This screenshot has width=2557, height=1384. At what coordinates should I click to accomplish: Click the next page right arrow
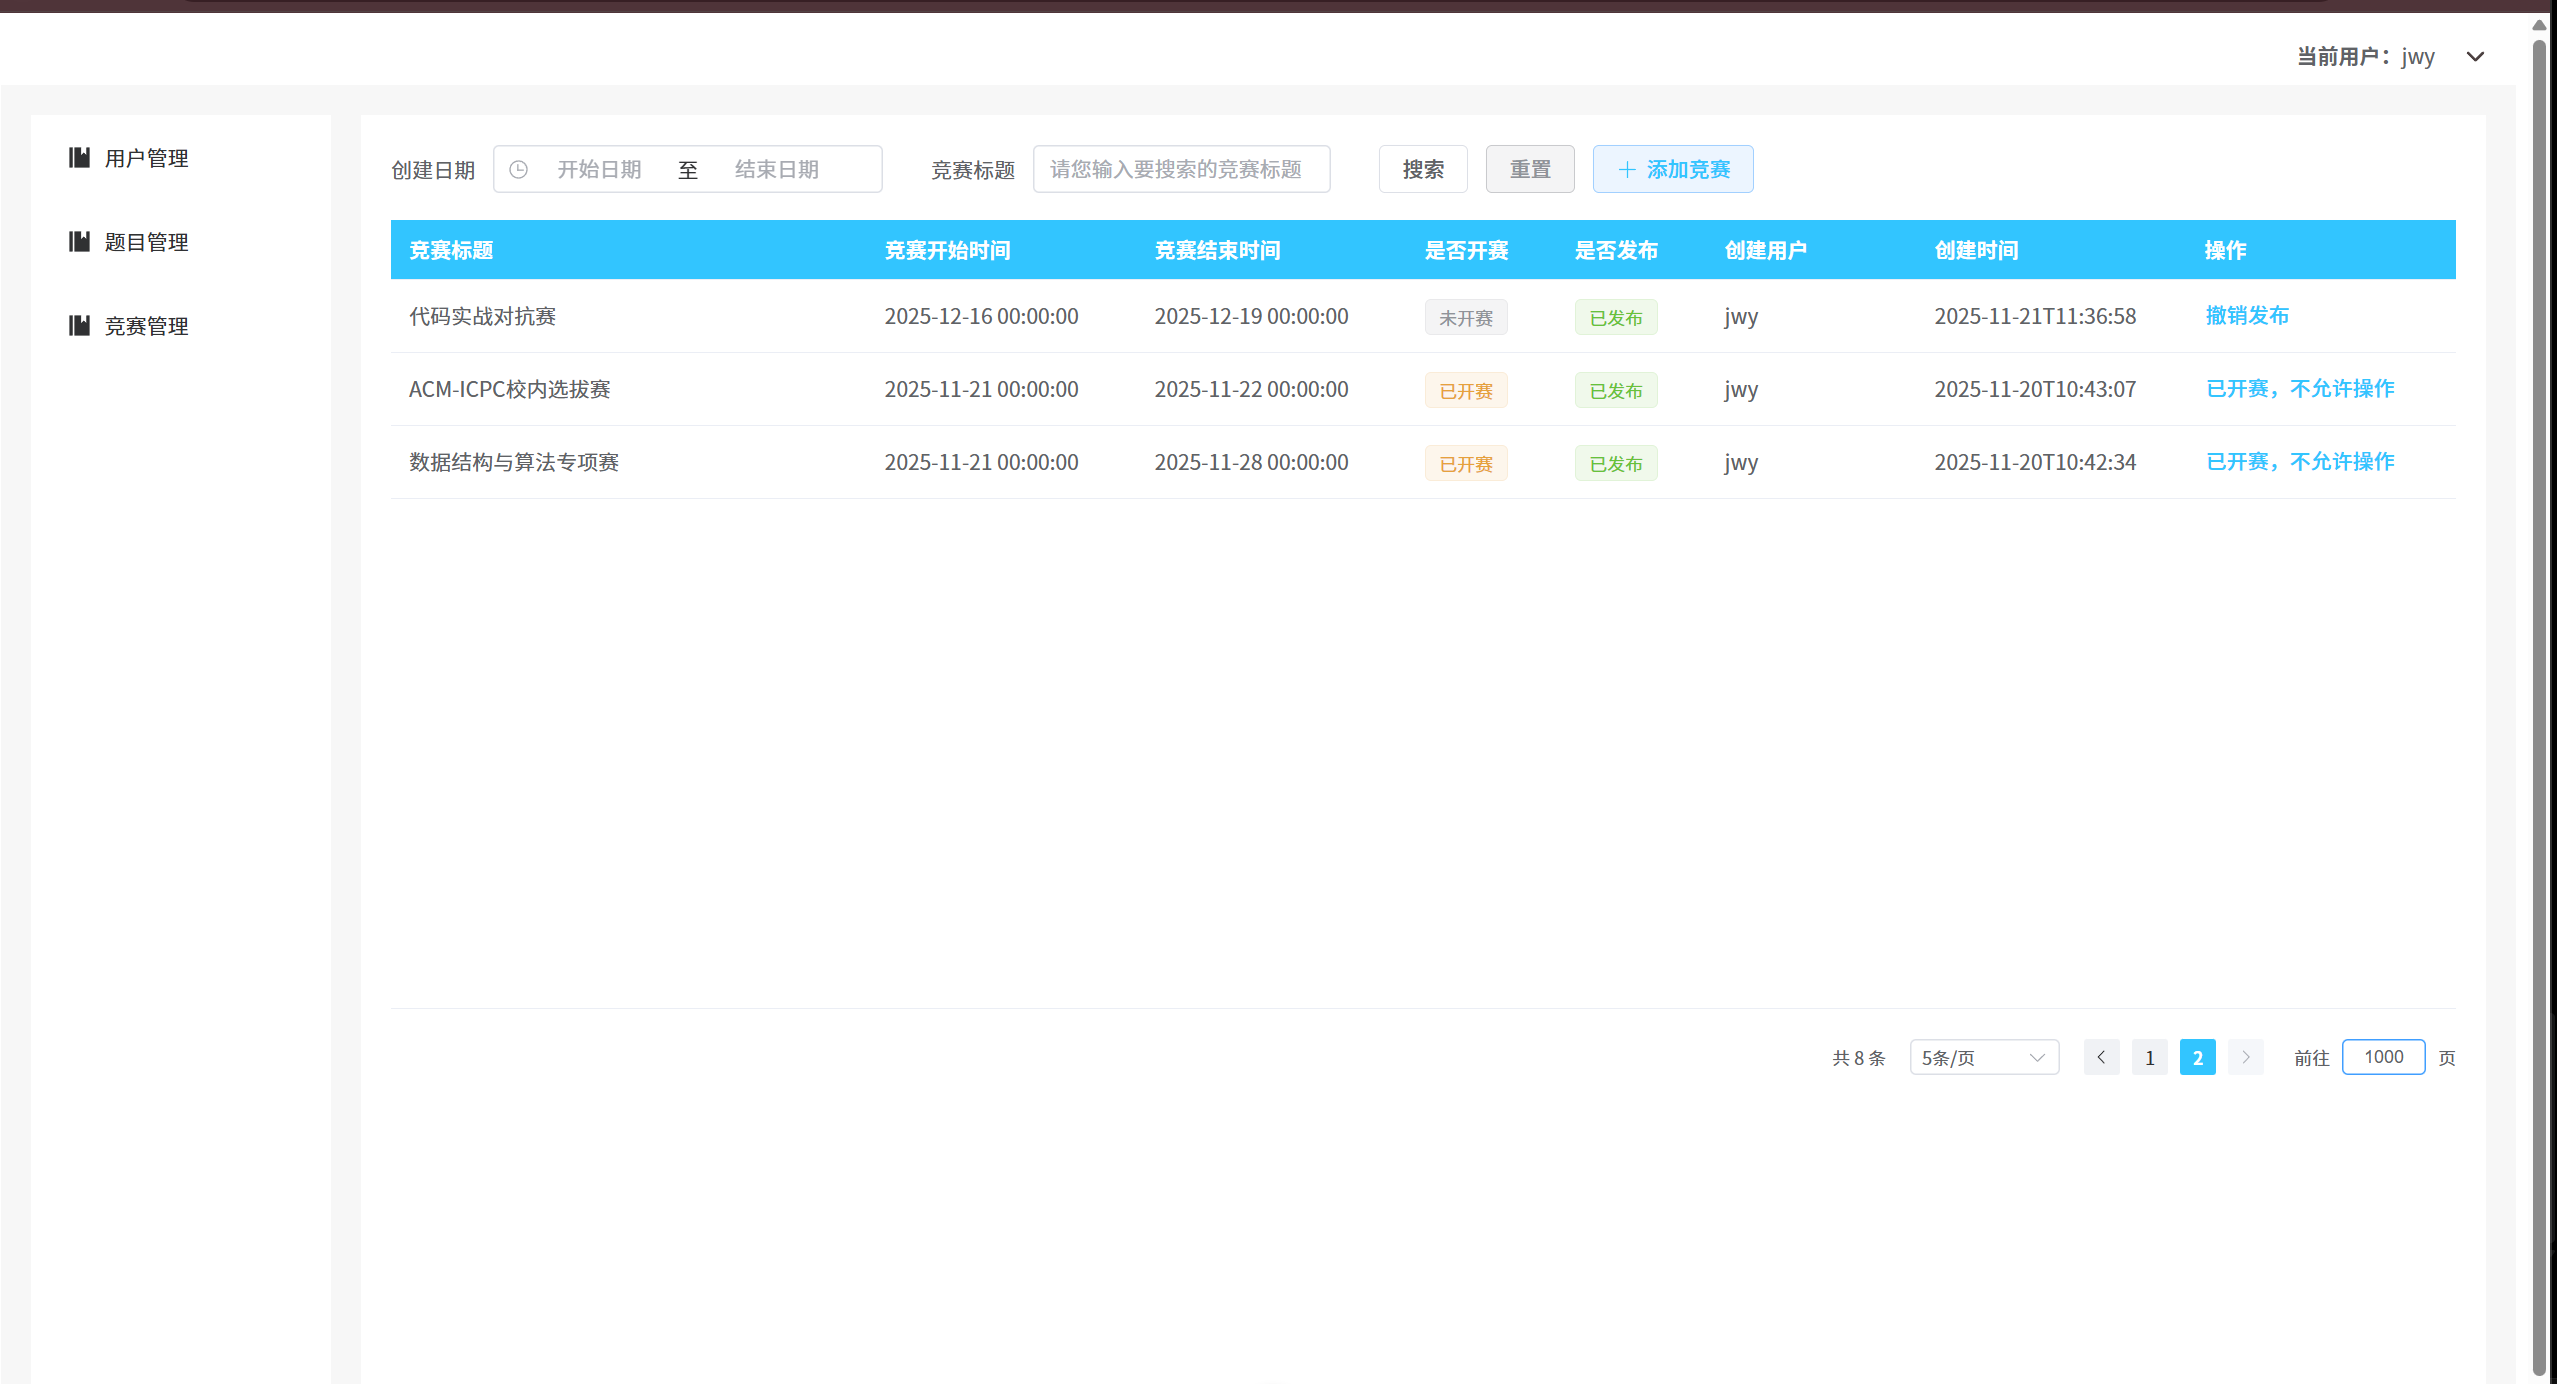pyautogui.click(x=2245, y=1057)
